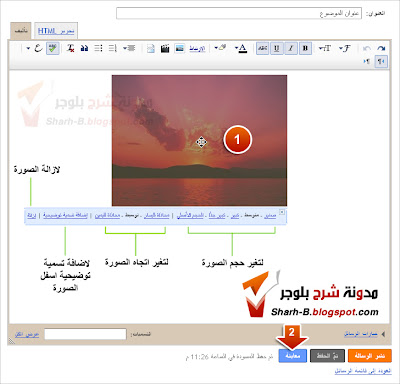Select left-to-right text direction icon
The image size is (400, 384).
[367, 62]
